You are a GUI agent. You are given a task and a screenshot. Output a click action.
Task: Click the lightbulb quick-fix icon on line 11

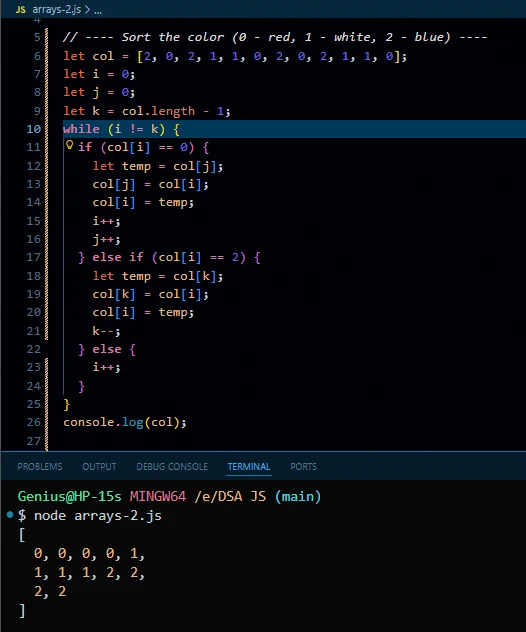click(69, 145)
